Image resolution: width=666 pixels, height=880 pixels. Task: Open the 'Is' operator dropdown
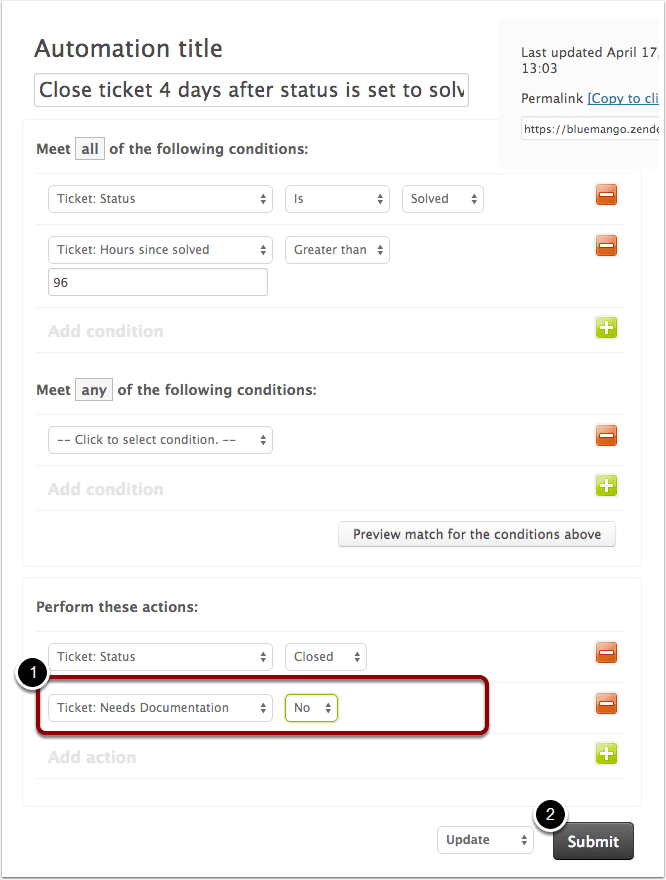point(337,199)
